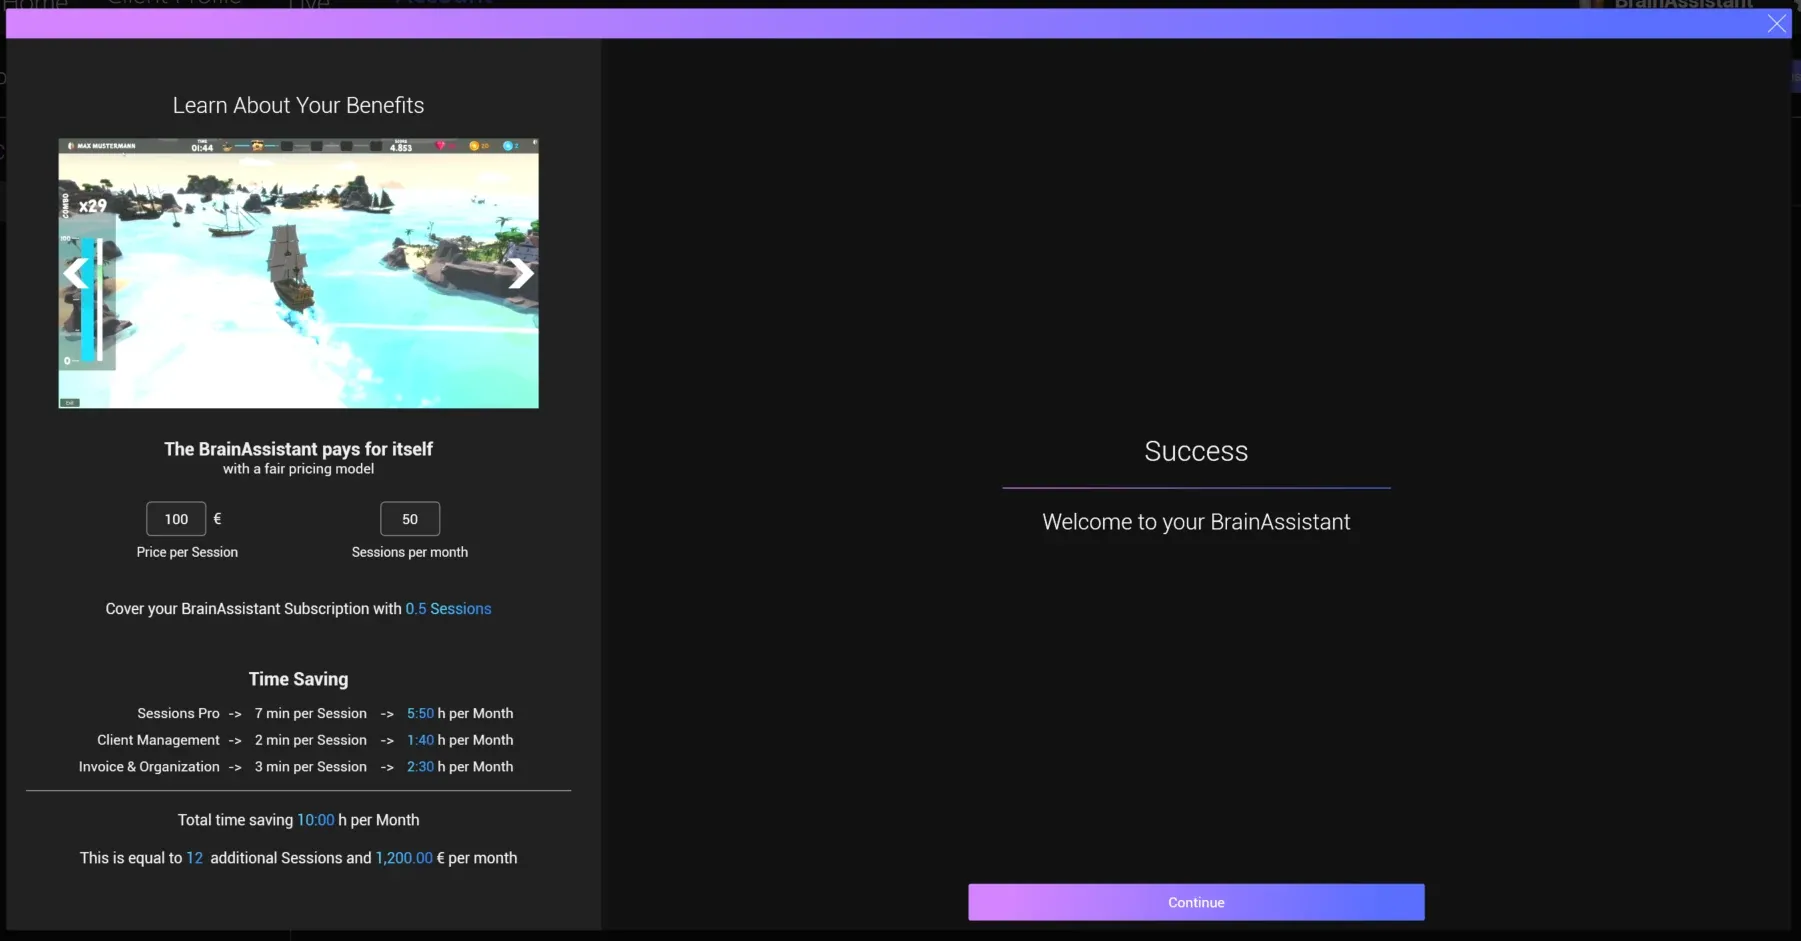Focus the Price per Session input field
Viewport: 1801px width, 941px height.
pos(176,519)
